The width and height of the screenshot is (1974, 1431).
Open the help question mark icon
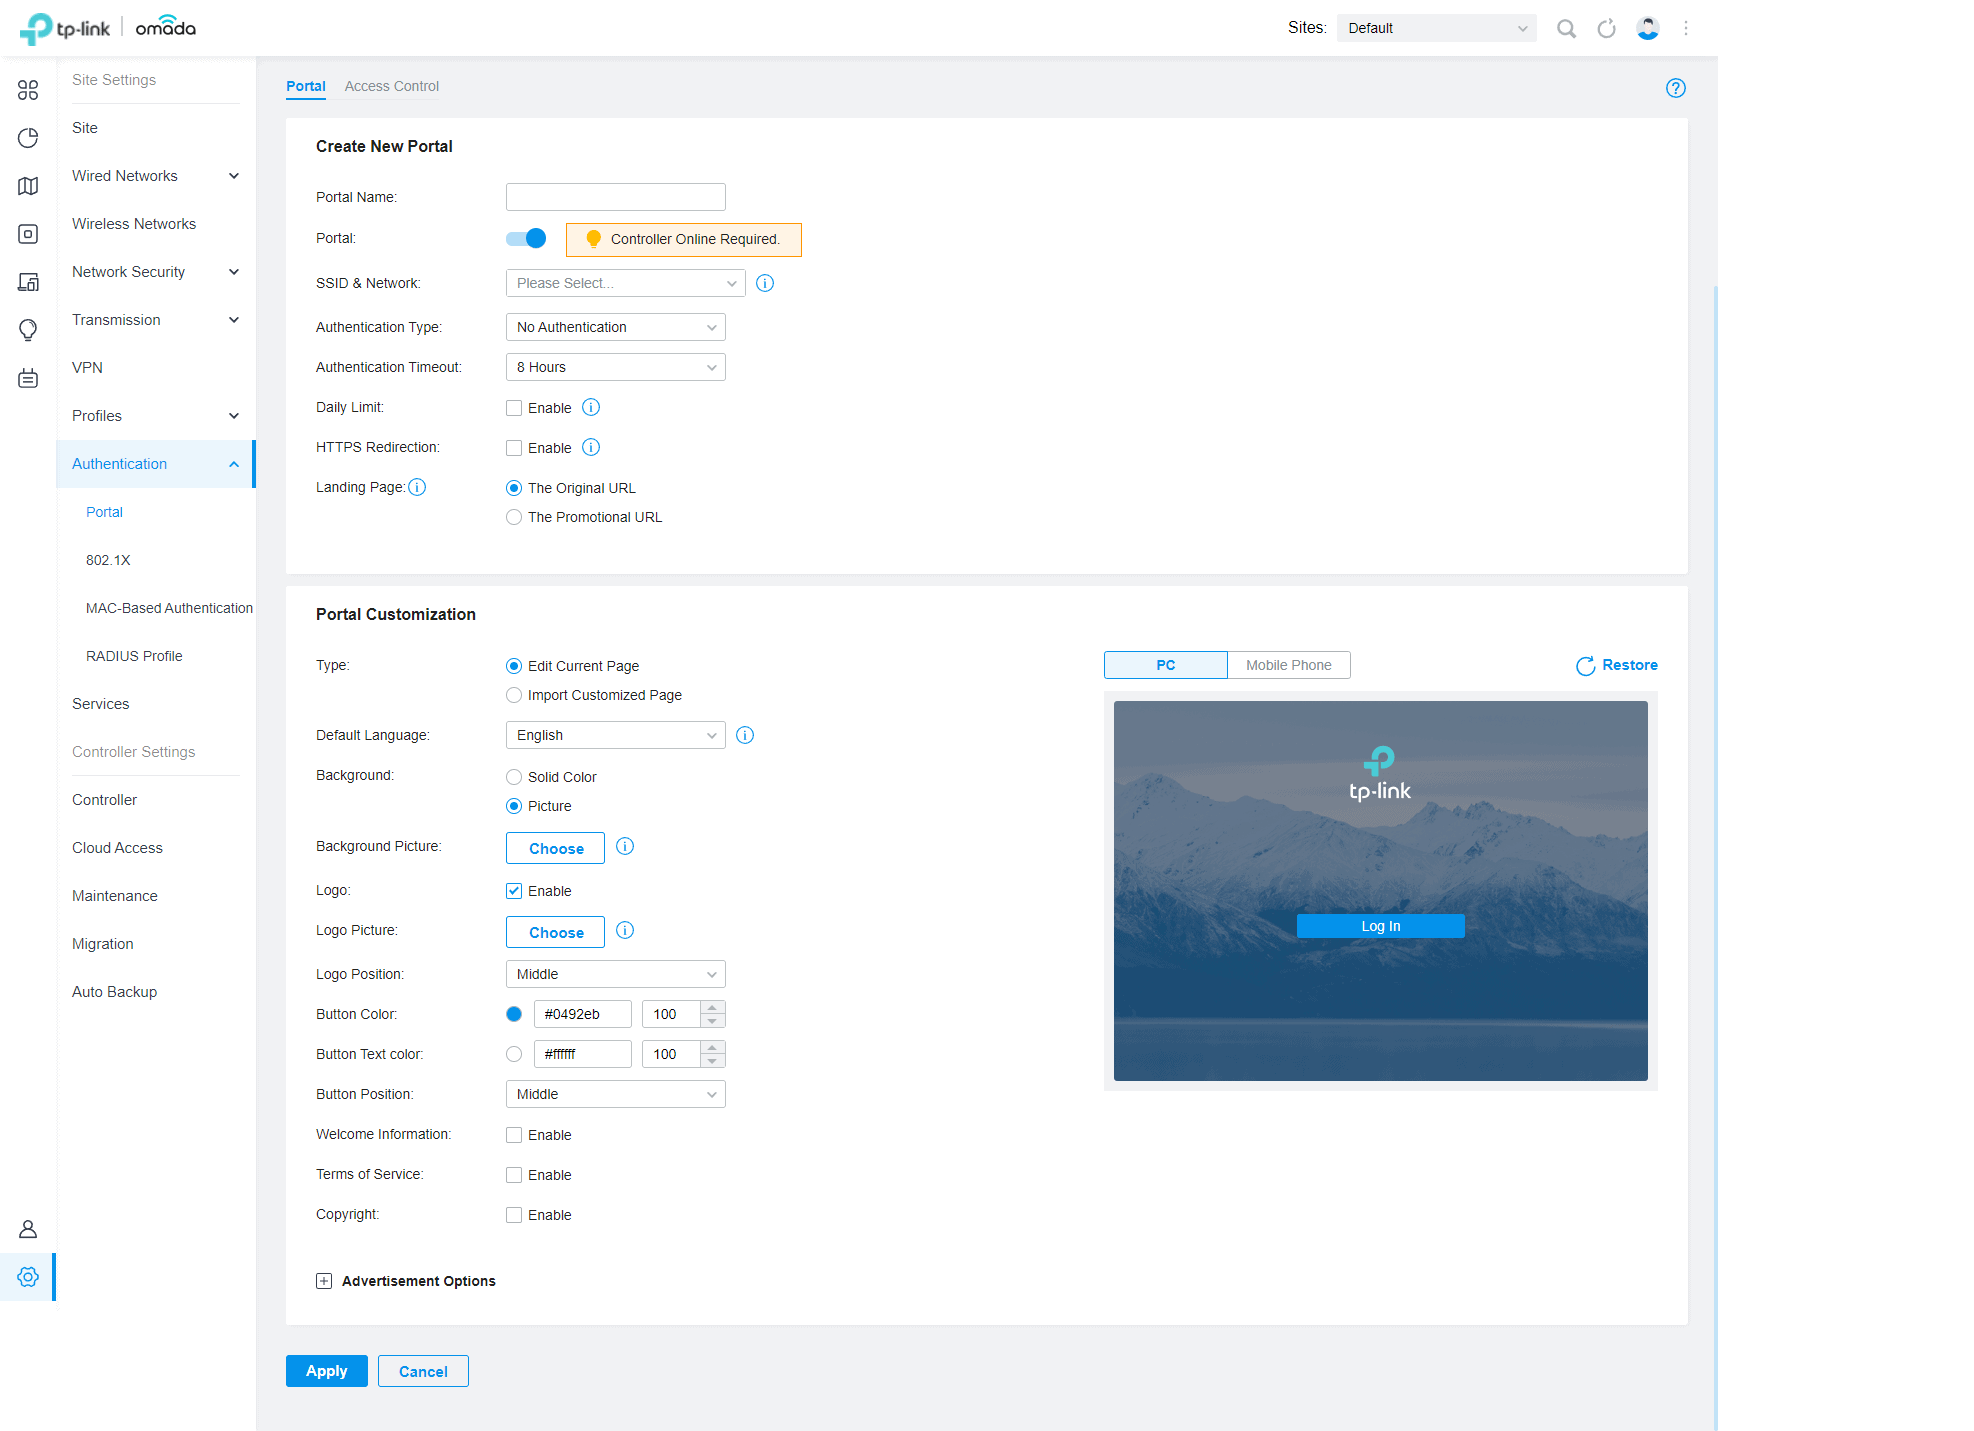coord(1676,88)
